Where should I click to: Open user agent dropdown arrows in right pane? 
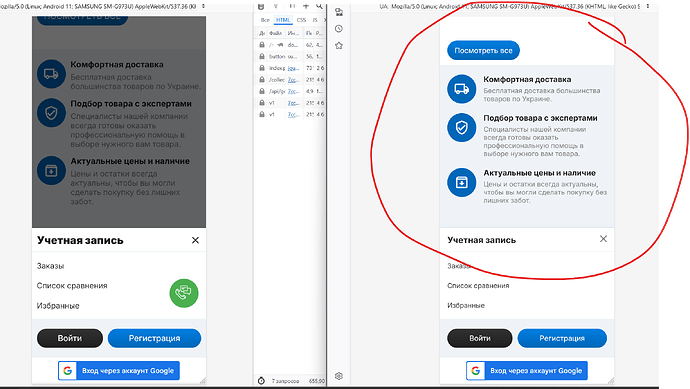(648, 6)
